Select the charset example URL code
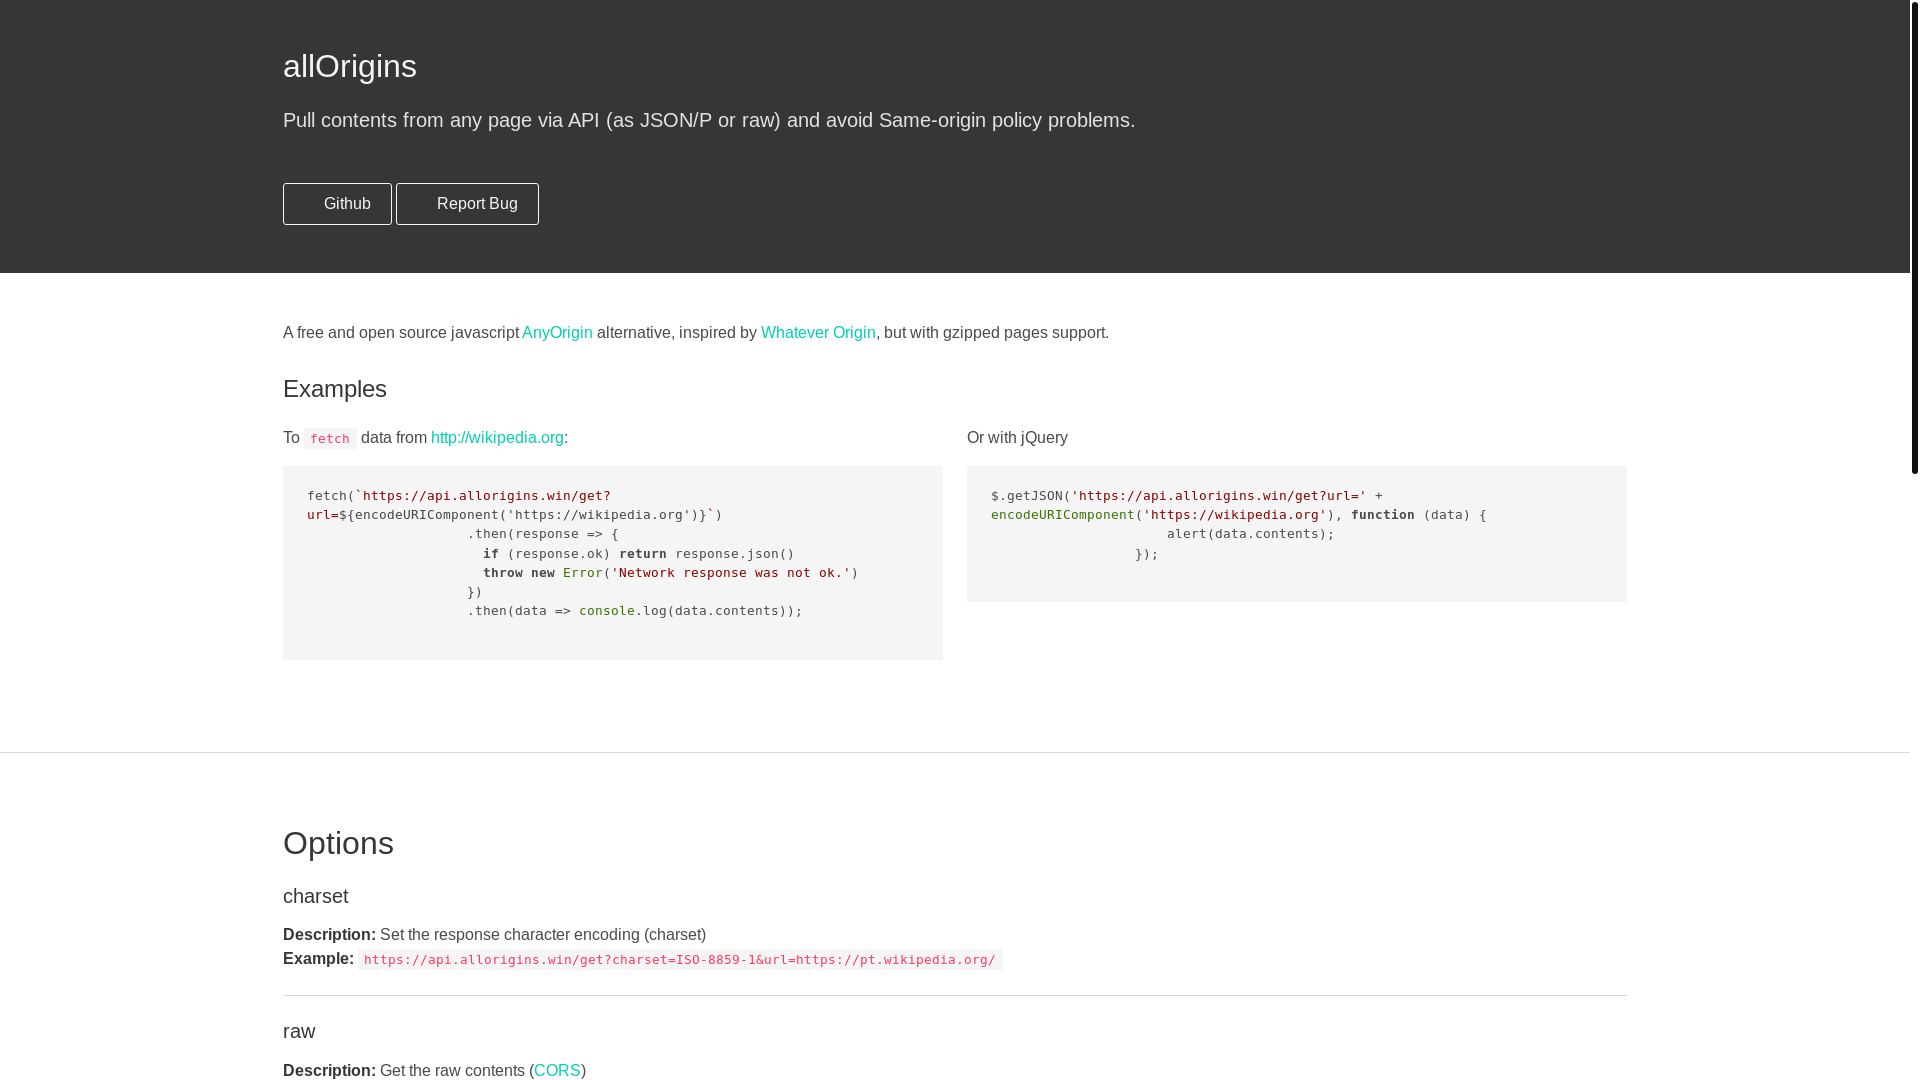The height and width of the screenshot is (1080, 1920). coord(680,960)
